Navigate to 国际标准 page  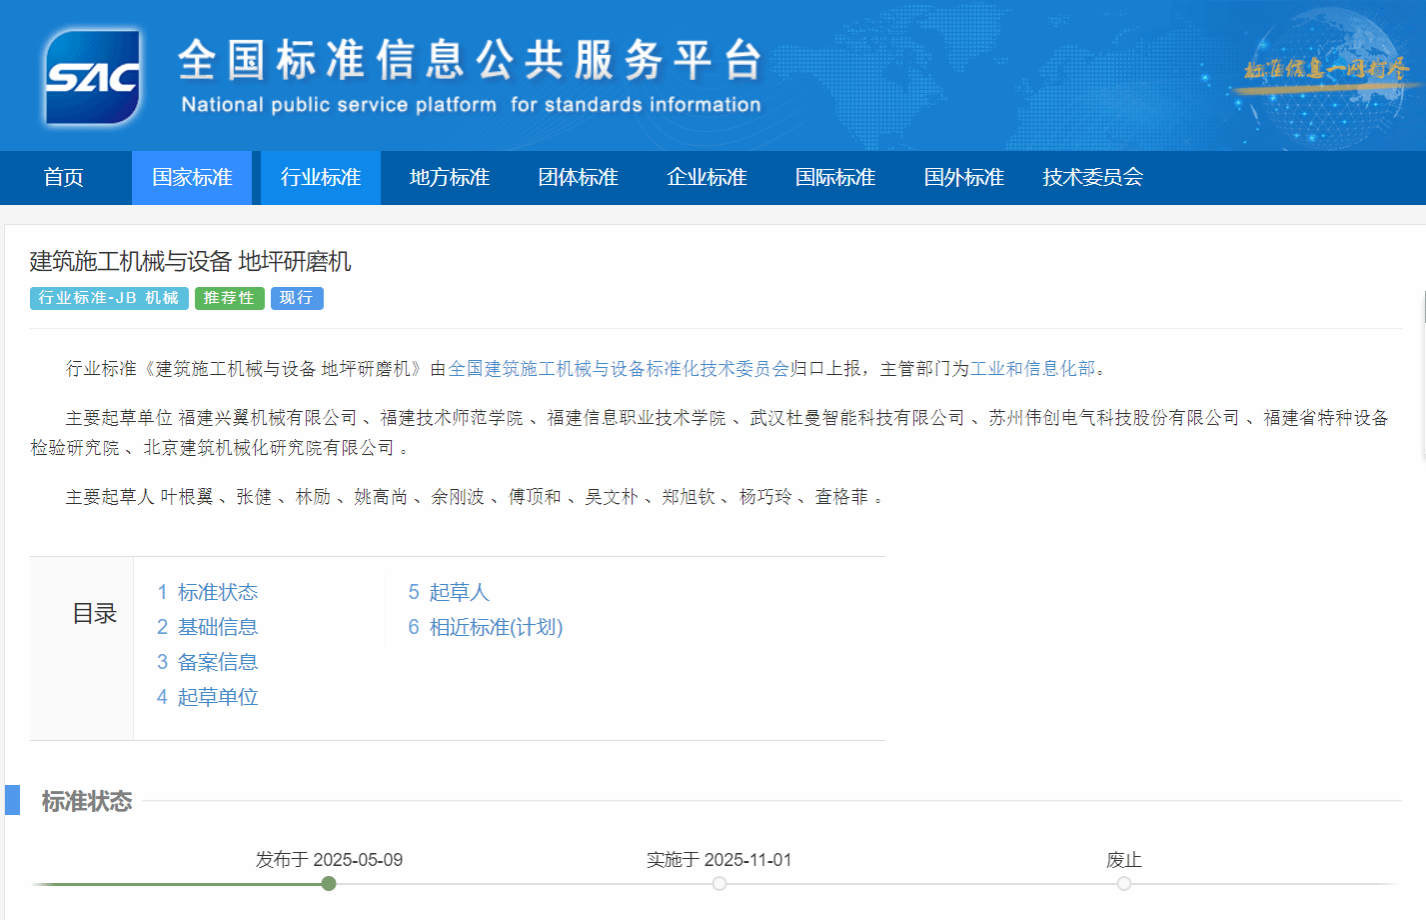(835, 178)
